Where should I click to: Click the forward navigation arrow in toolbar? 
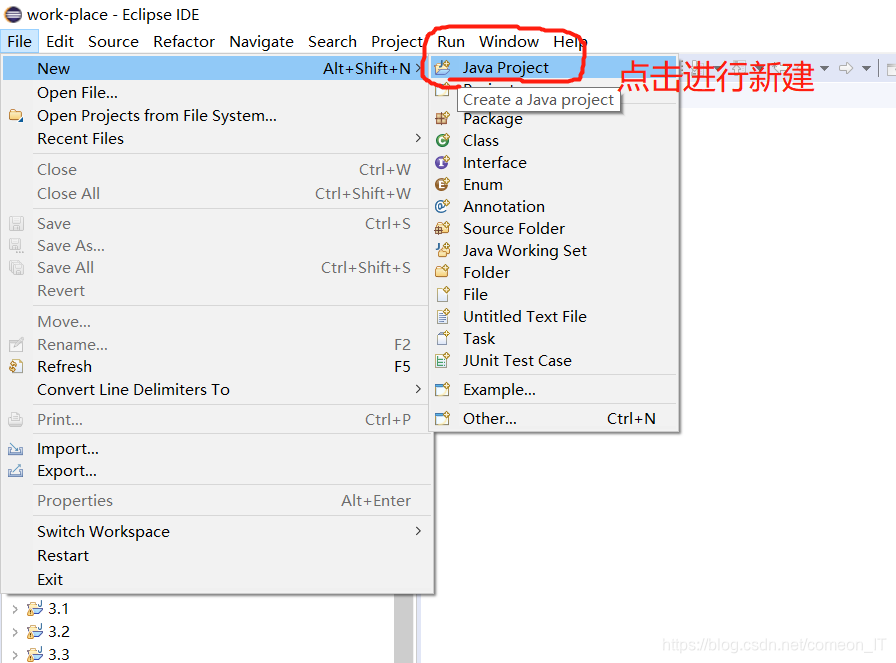[x=846, y=69]
